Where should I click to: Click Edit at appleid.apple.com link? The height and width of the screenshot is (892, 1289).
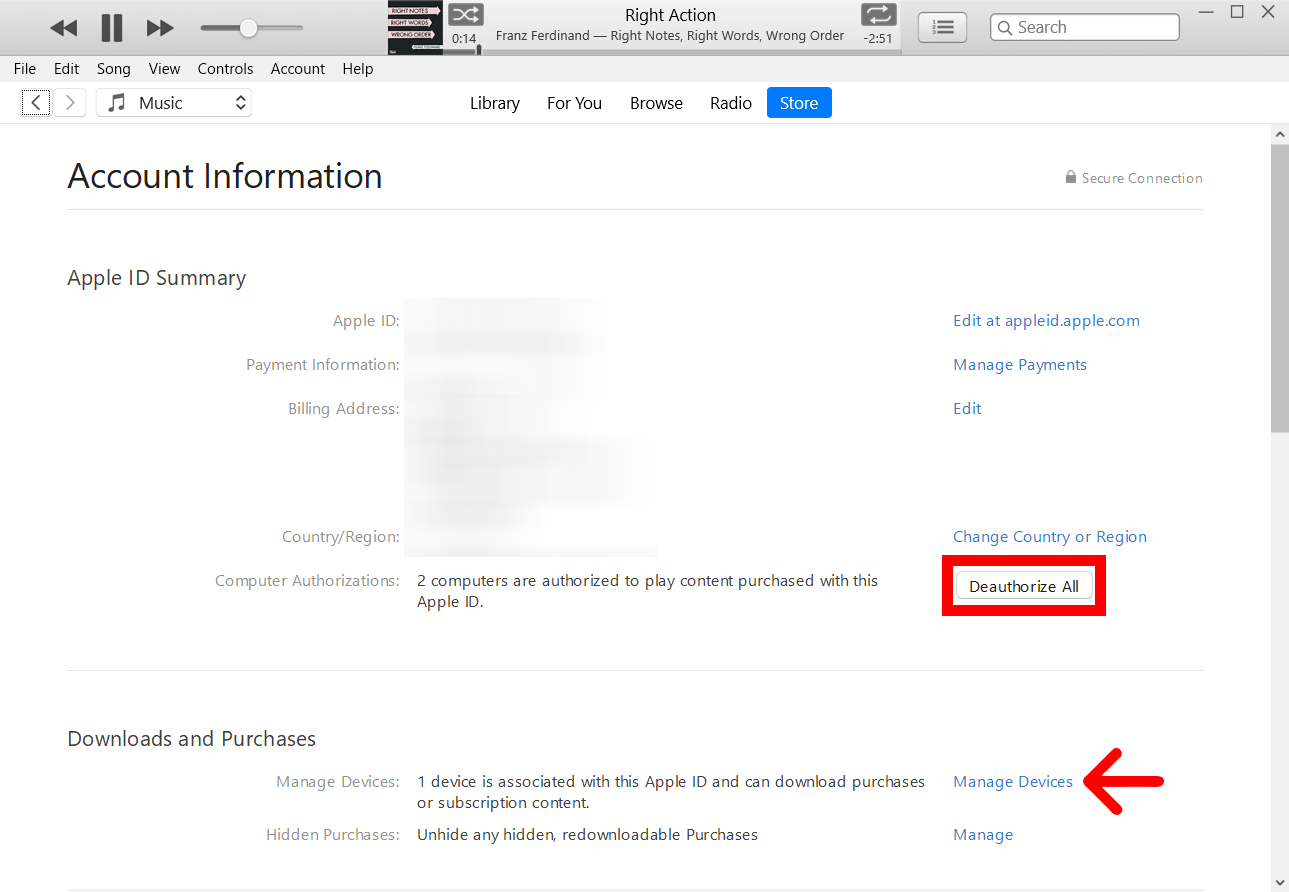[x=1046, y=321]
